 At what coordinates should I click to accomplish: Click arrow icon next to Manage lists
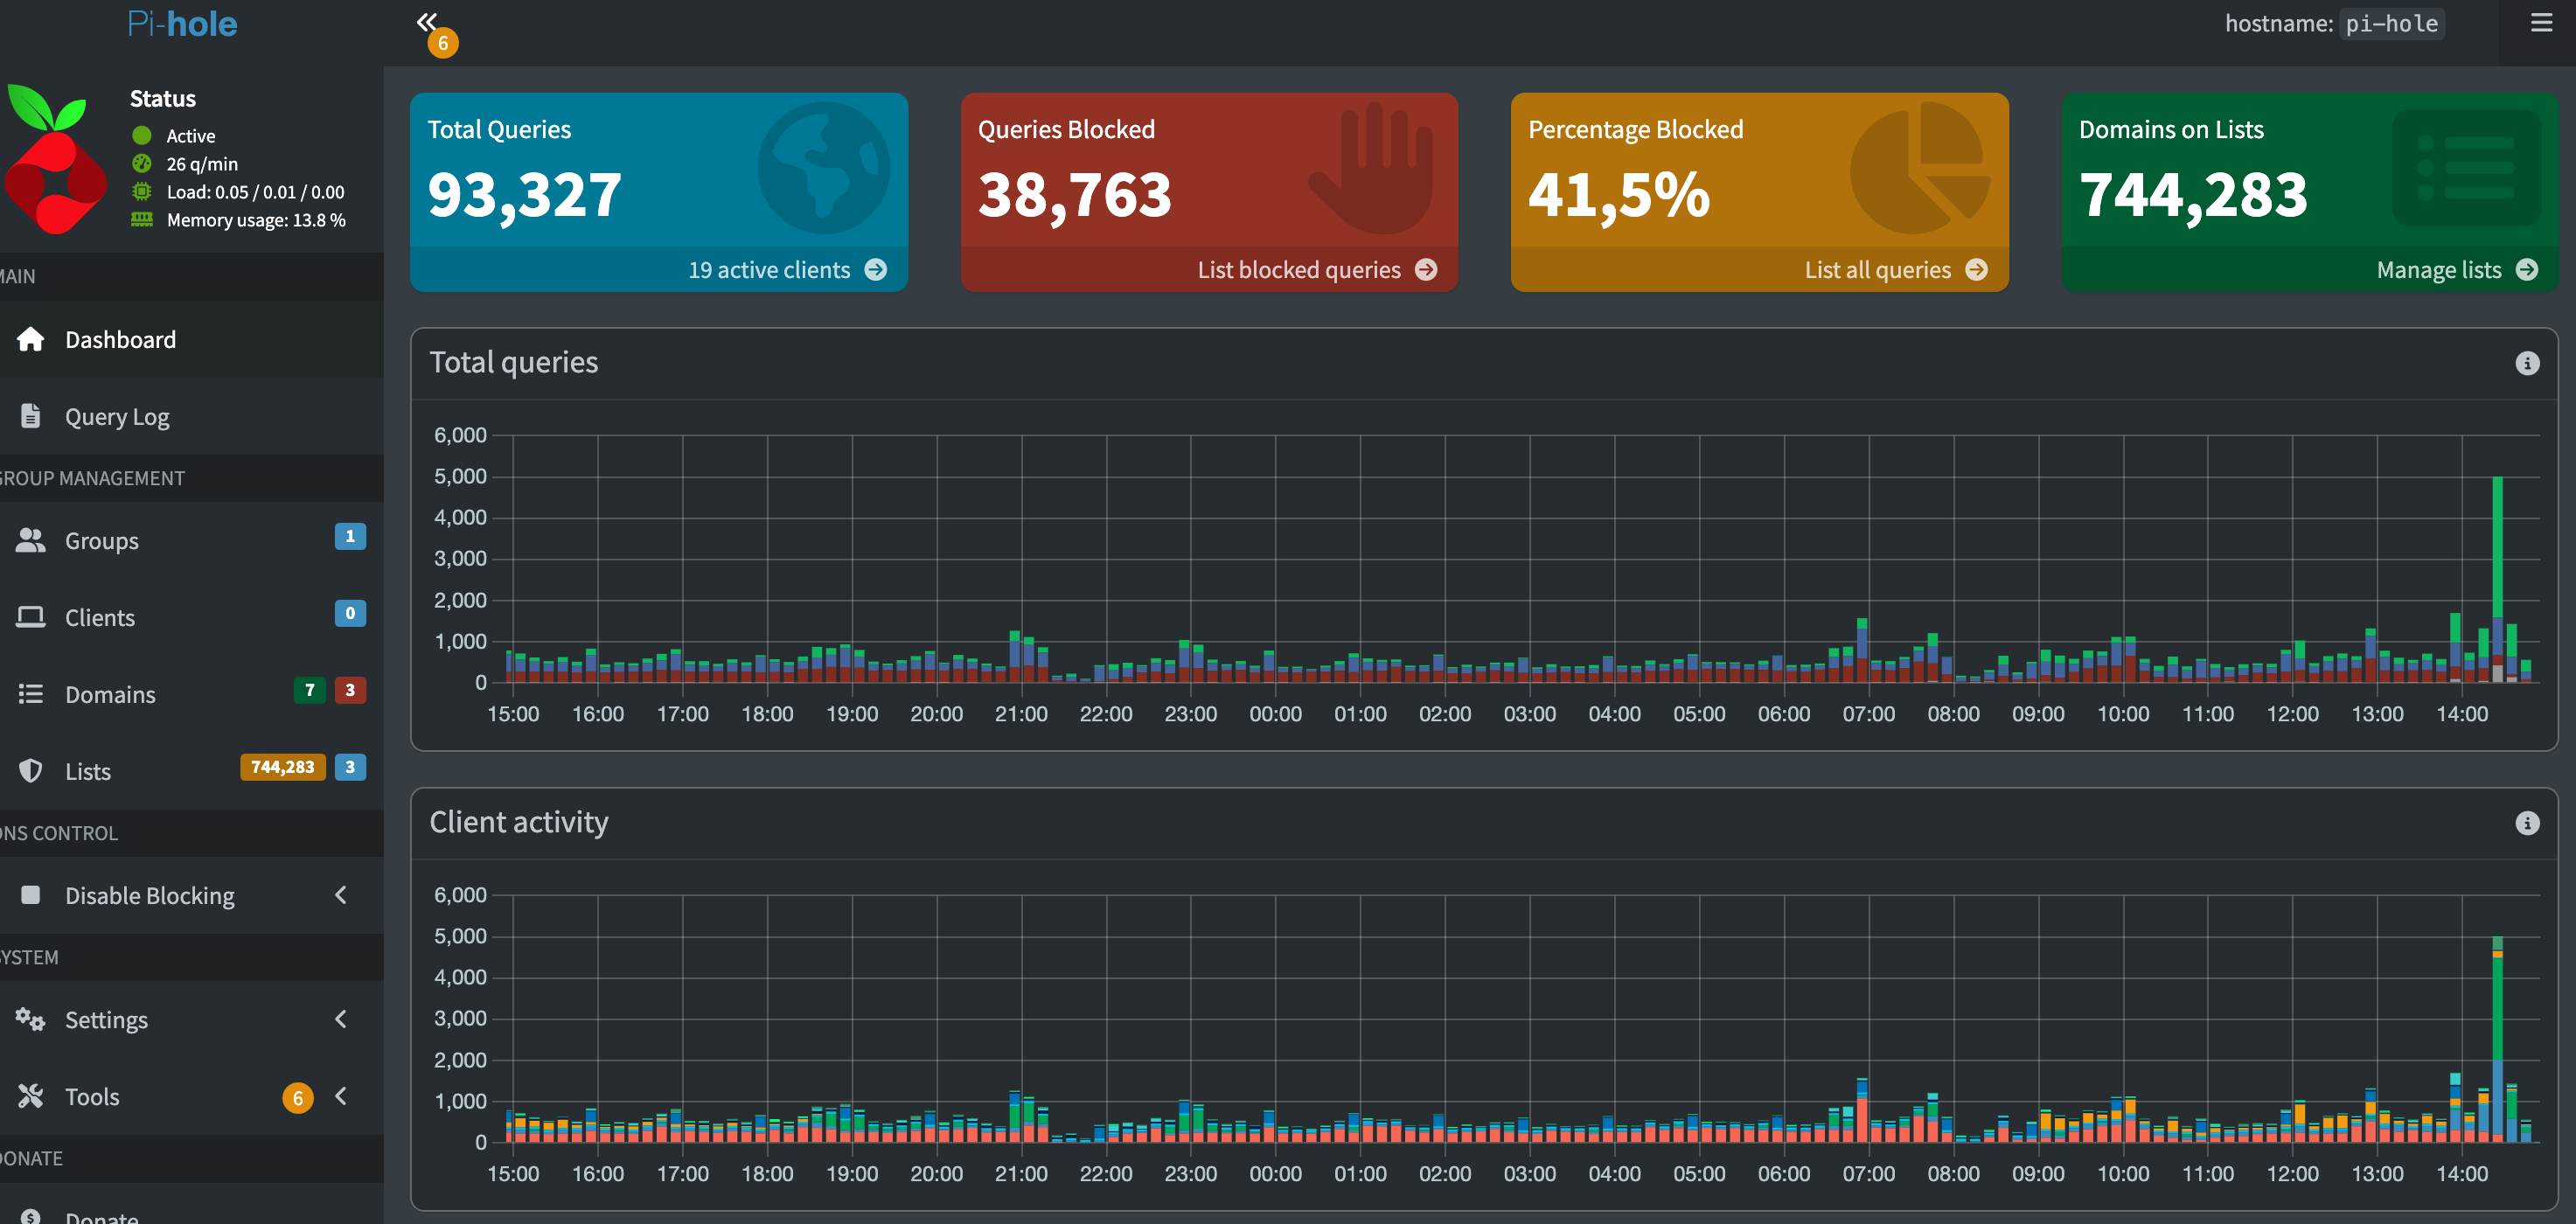point(2527,270)
